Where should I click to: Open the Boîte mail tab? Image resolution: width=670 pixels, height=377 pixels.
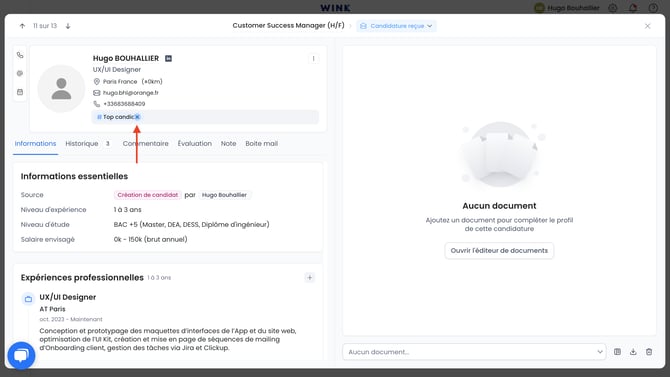(262, 144)
